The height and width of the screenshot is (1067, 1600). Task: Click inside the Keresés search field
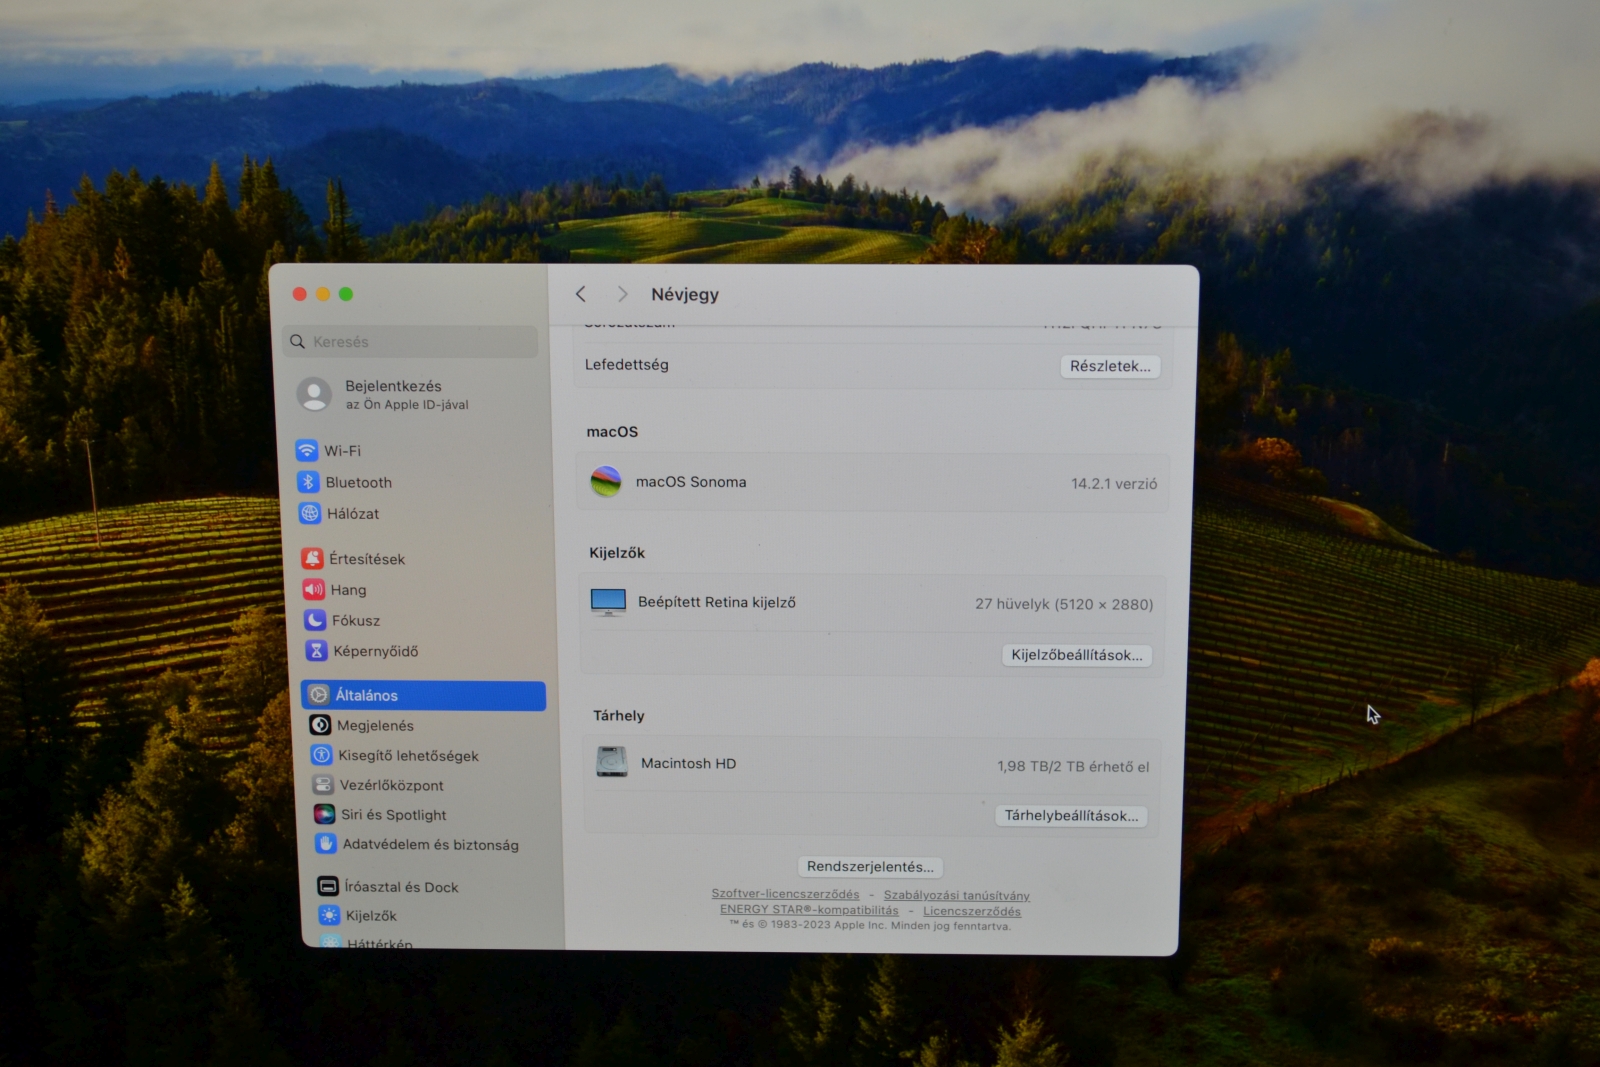click(x=410, y=341)
